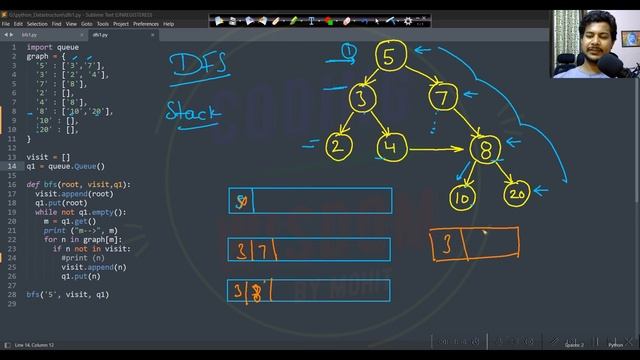Place cursor on 'graph = {' line

46,57
